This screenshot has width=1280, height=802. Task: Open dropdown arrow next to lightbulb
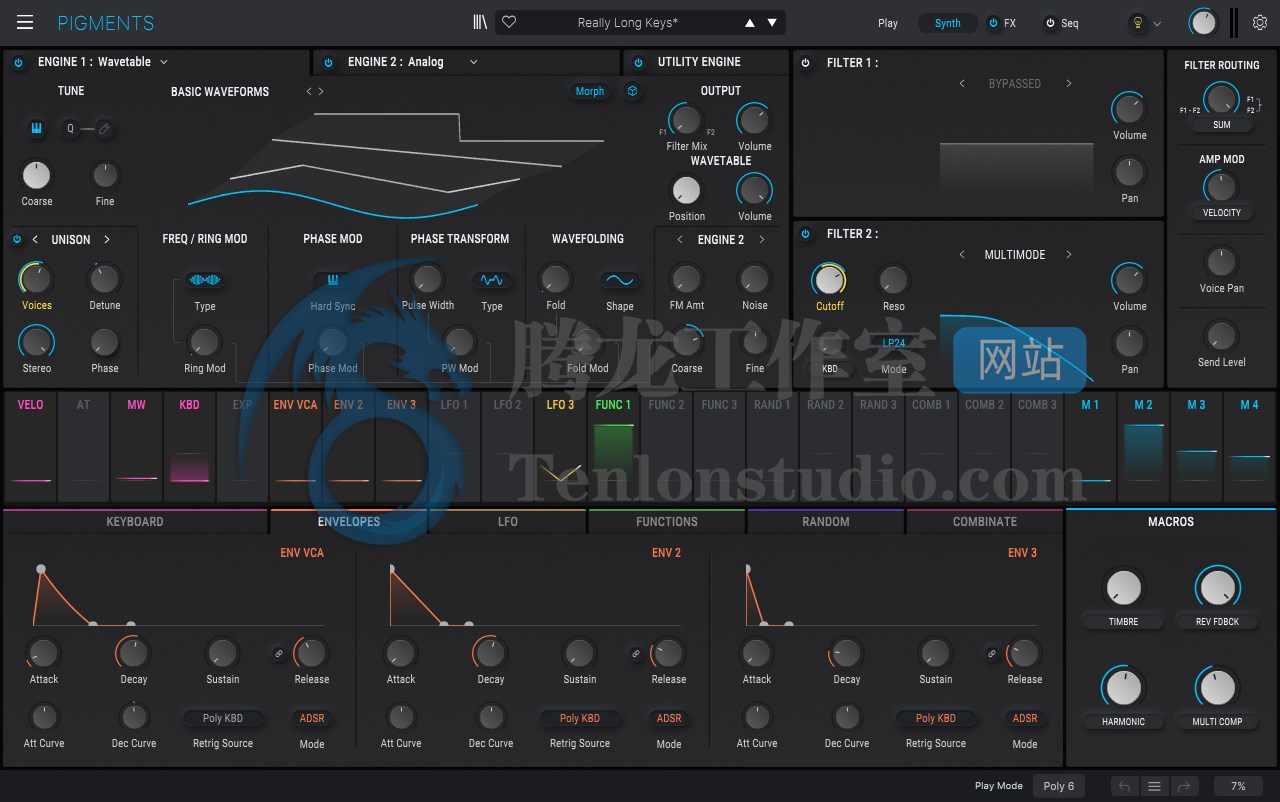(x=1158, y=23)
